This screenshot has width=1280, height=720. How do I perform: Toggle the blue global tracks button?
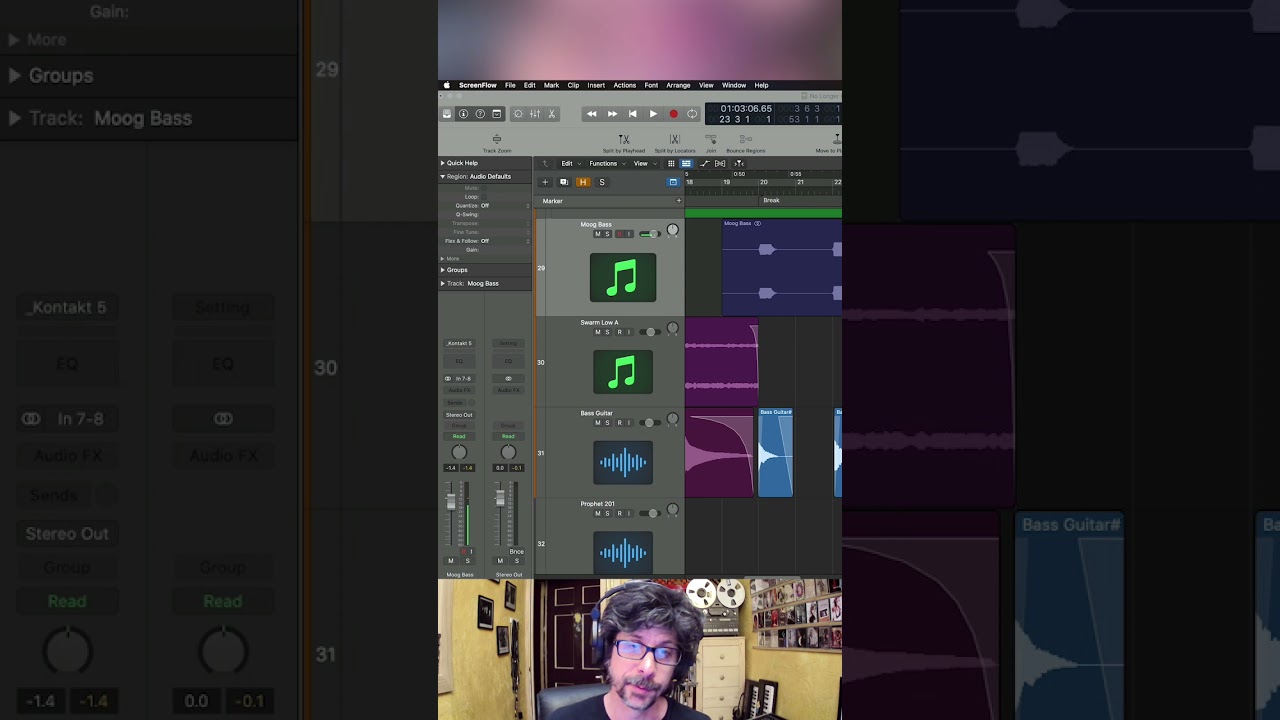point(673,182)
